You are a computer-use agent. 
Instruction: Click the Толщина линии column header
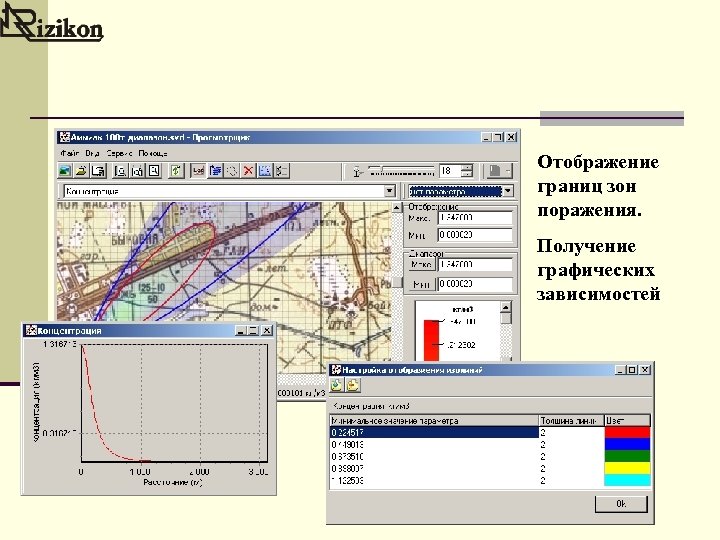point(571,420)
